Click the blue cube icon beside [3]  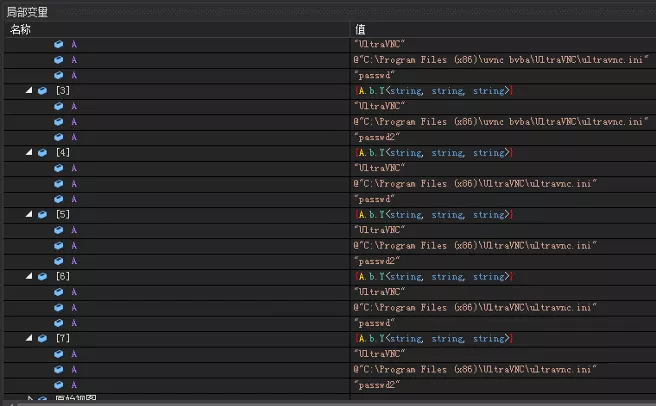(42, 91)
